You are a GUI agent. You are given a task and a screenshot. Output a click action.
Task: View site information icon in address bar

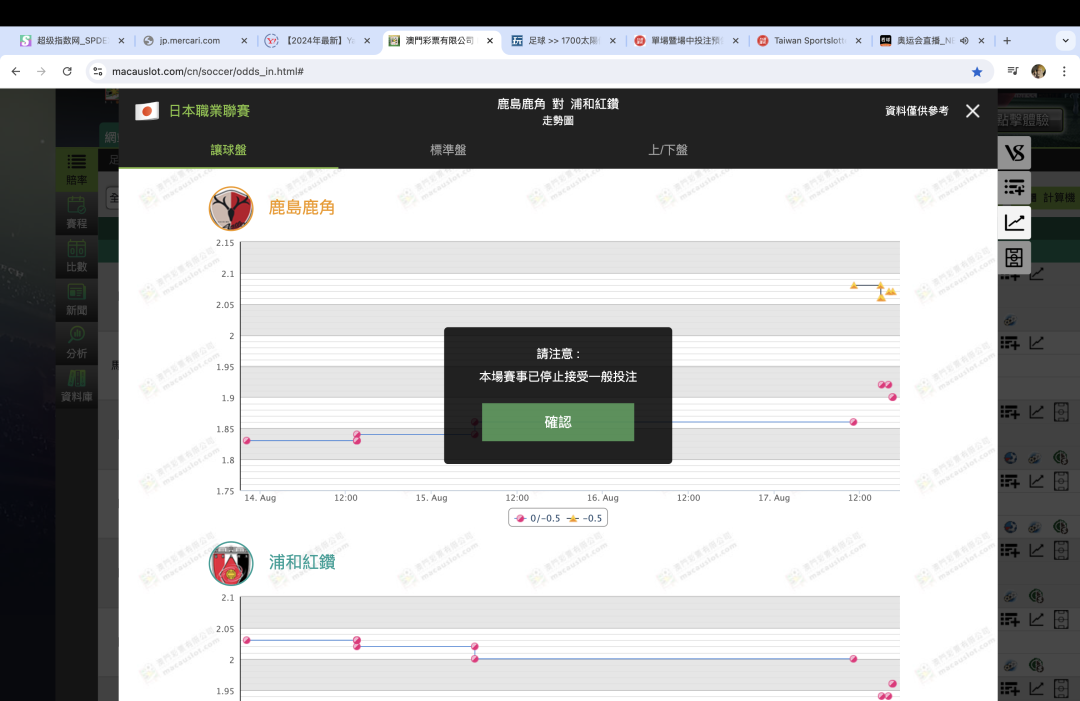point(98,71)
